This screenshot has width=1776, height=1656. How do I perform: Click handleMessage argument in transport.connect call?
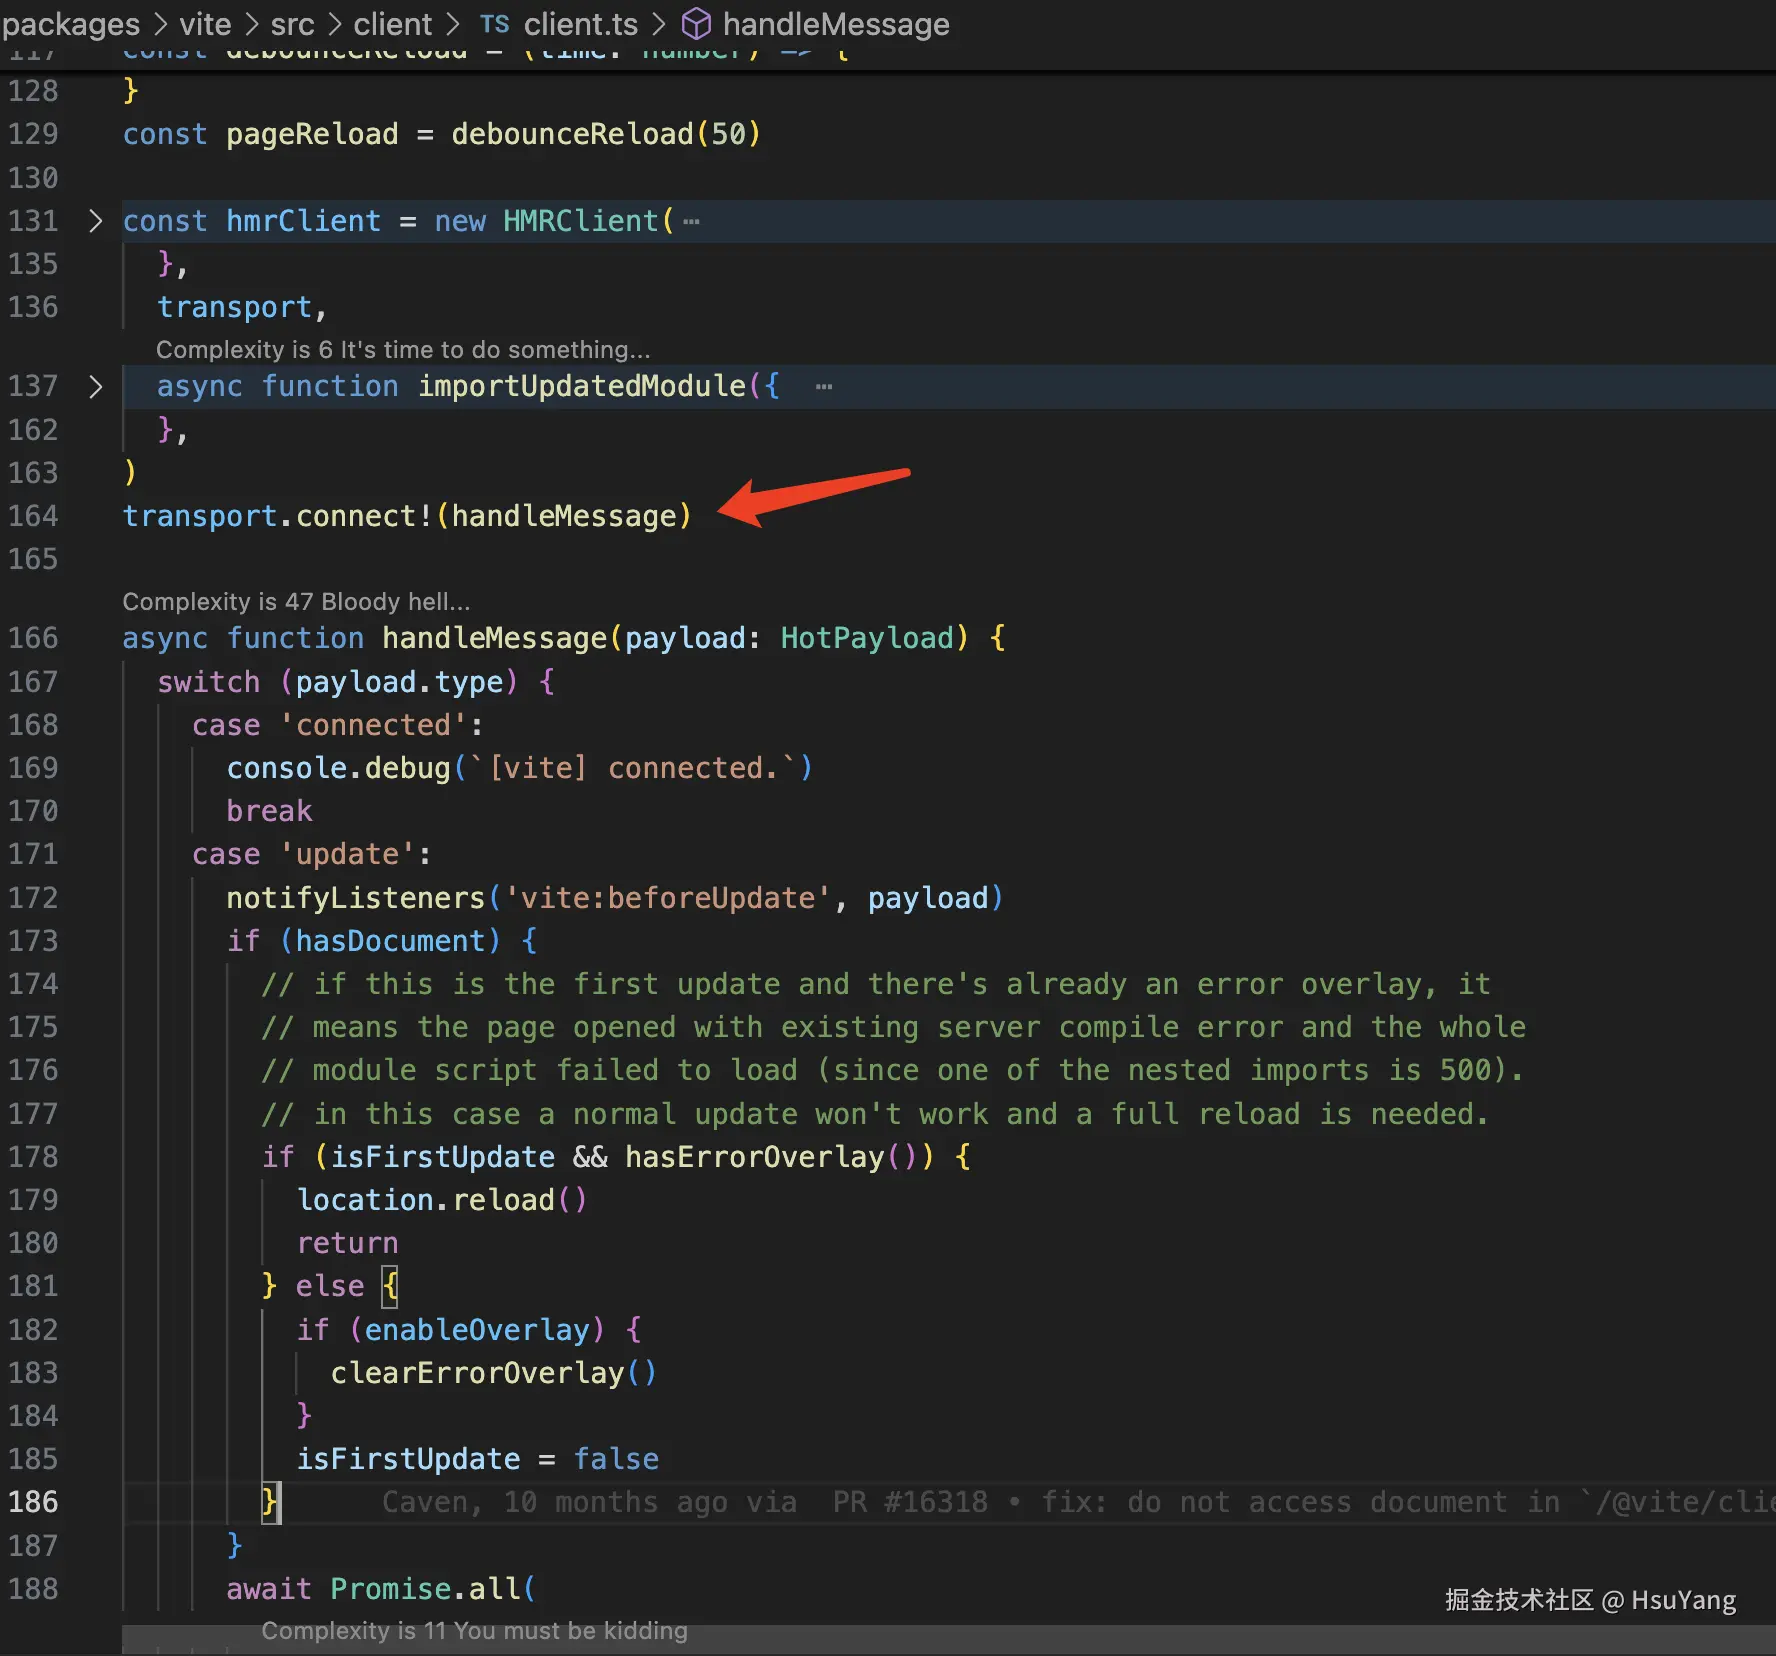tap(564, 516)
